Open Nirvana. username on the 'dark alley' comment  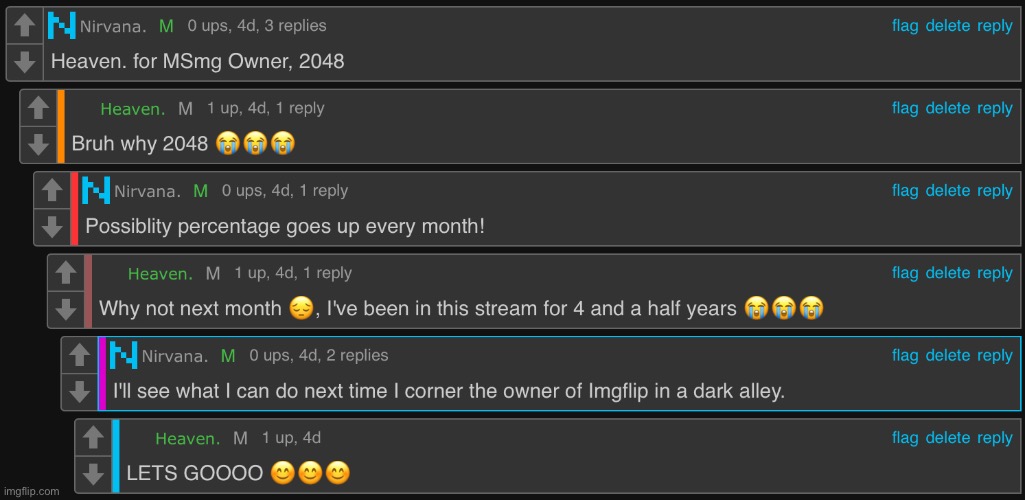click(x=175, y=356)
